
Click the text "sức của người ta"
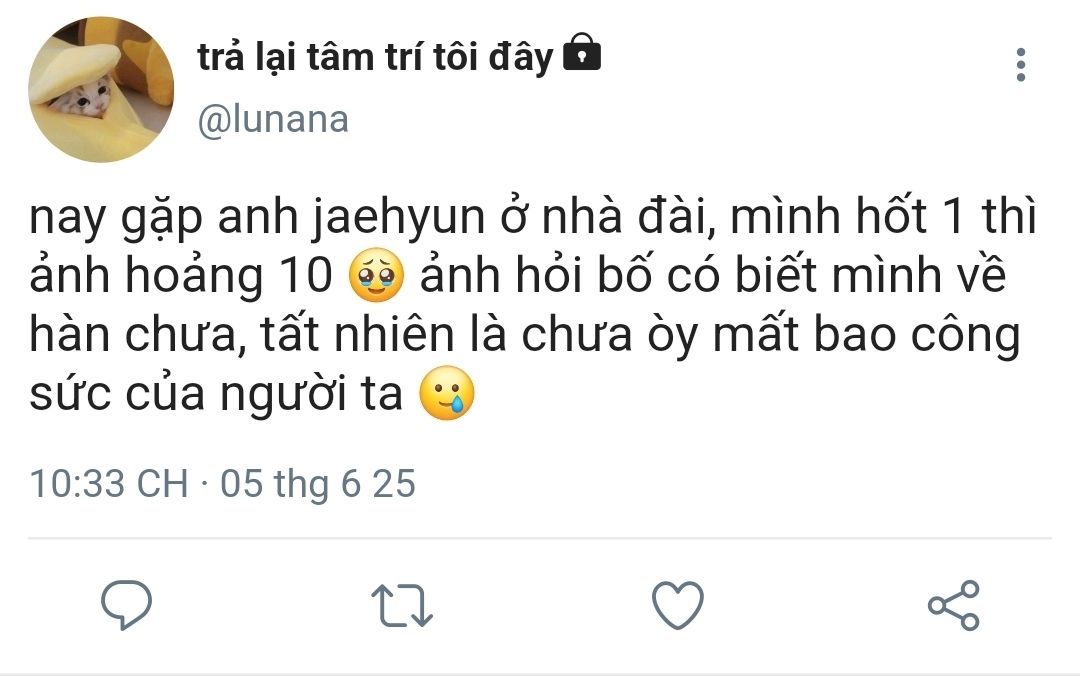216,395
